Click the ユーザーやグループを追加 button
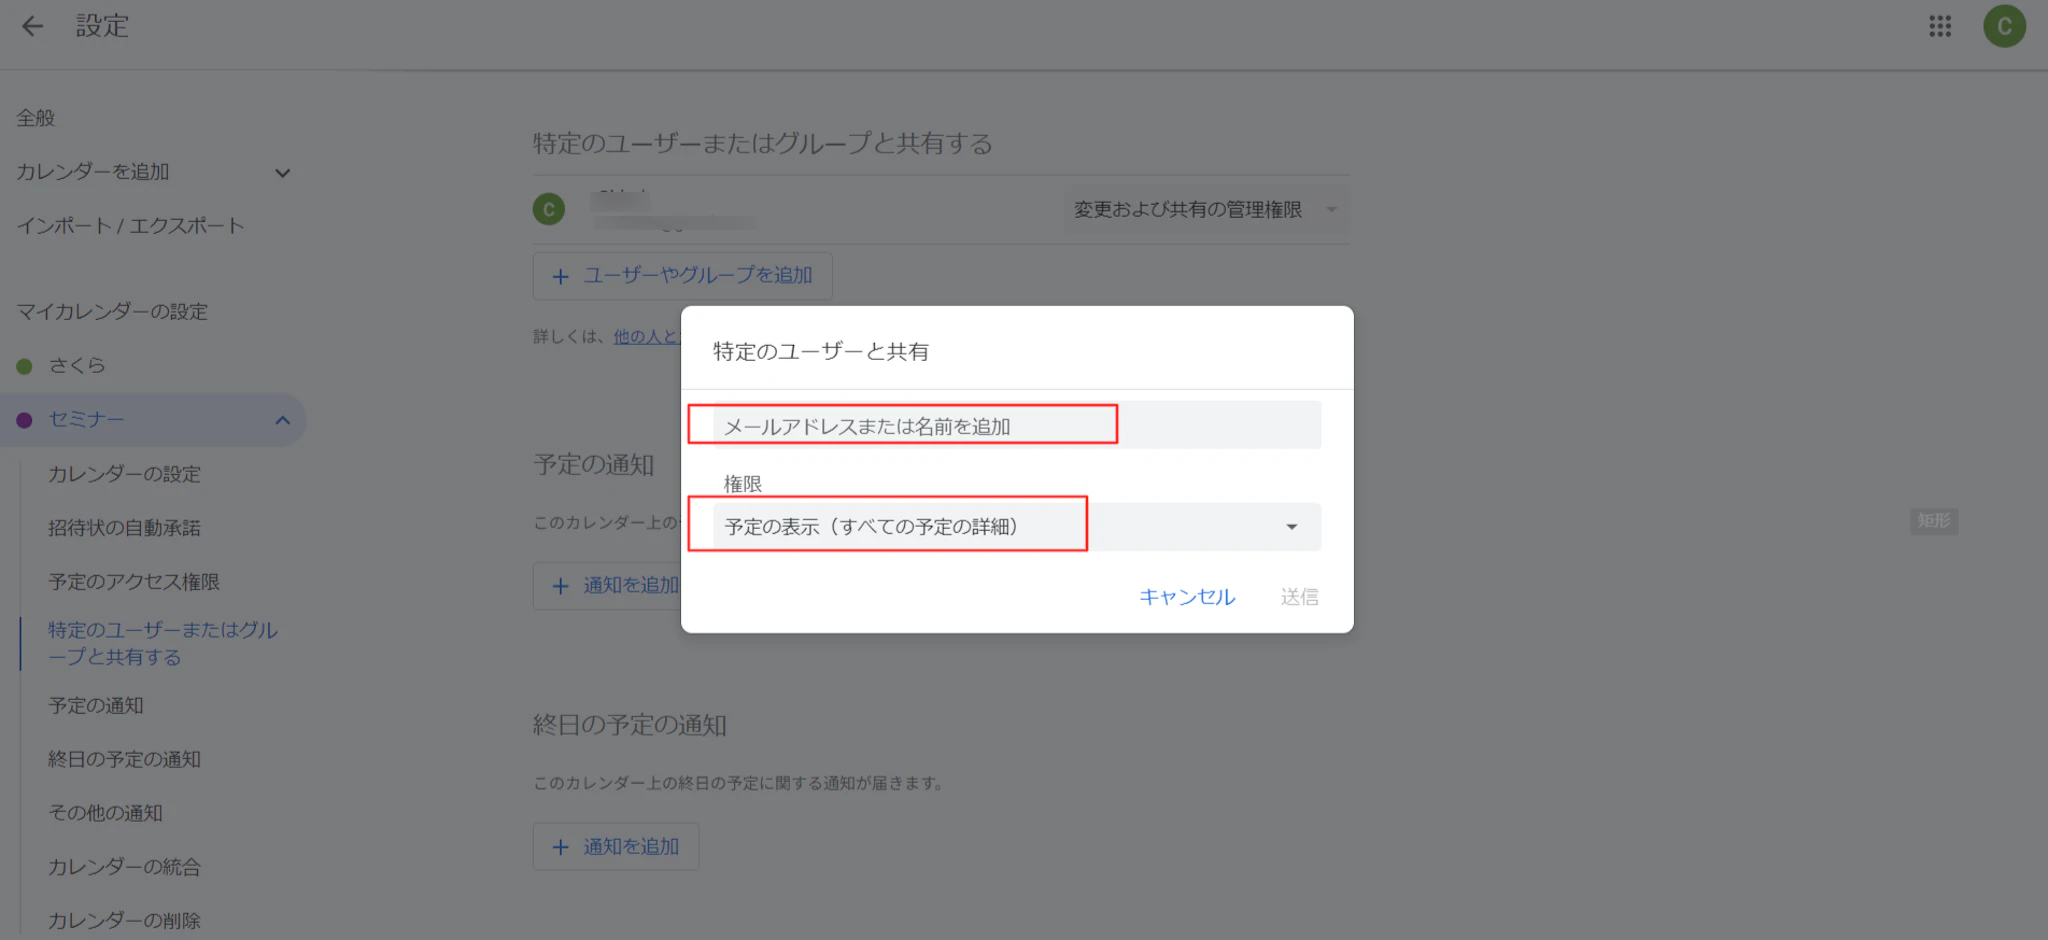Image resolution: width=2048 pixels, height=940 pixels. (x=682, y=276)
